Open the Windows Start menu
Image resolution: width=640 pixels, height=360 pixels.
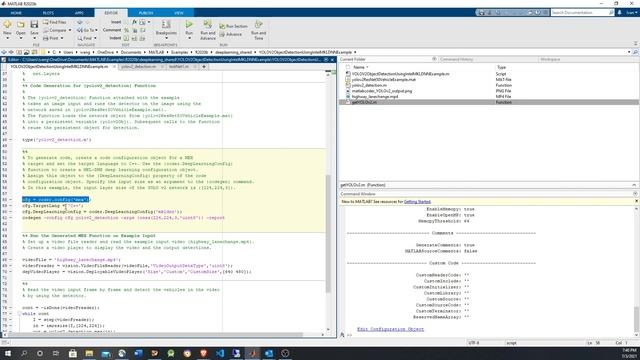tap(7, 353)
